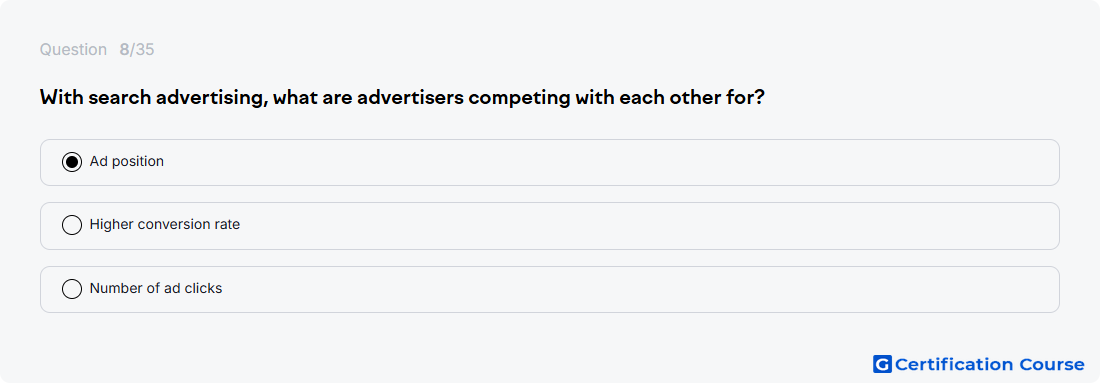Click the total 35 in the counter
The height and width of the screenshot is (383, 1100).
(145, 50)
